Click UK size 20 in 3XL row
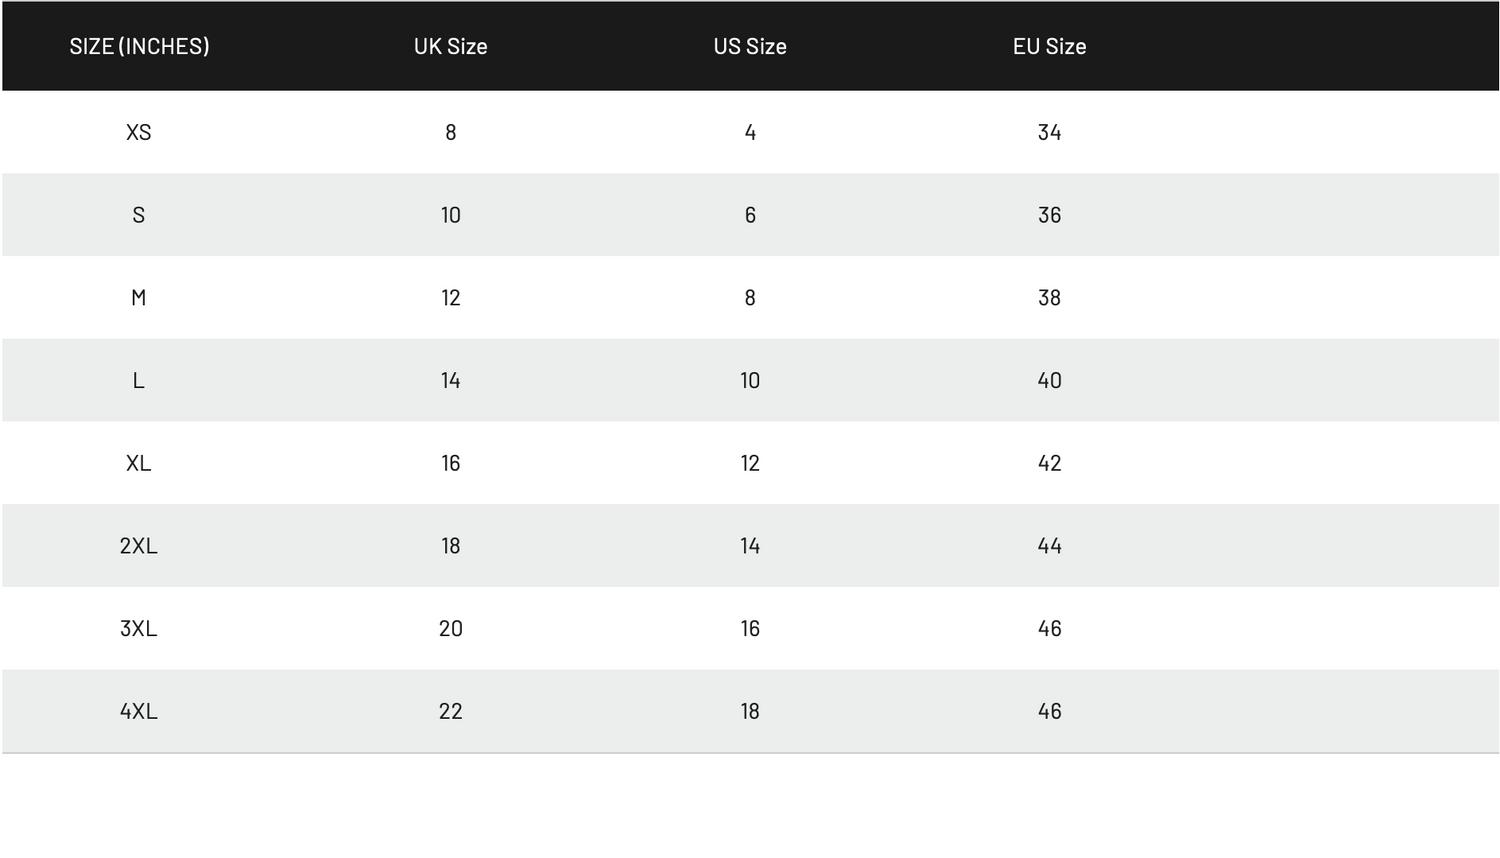This screenshot has height=858, width=1500. (x=450, y=629)
